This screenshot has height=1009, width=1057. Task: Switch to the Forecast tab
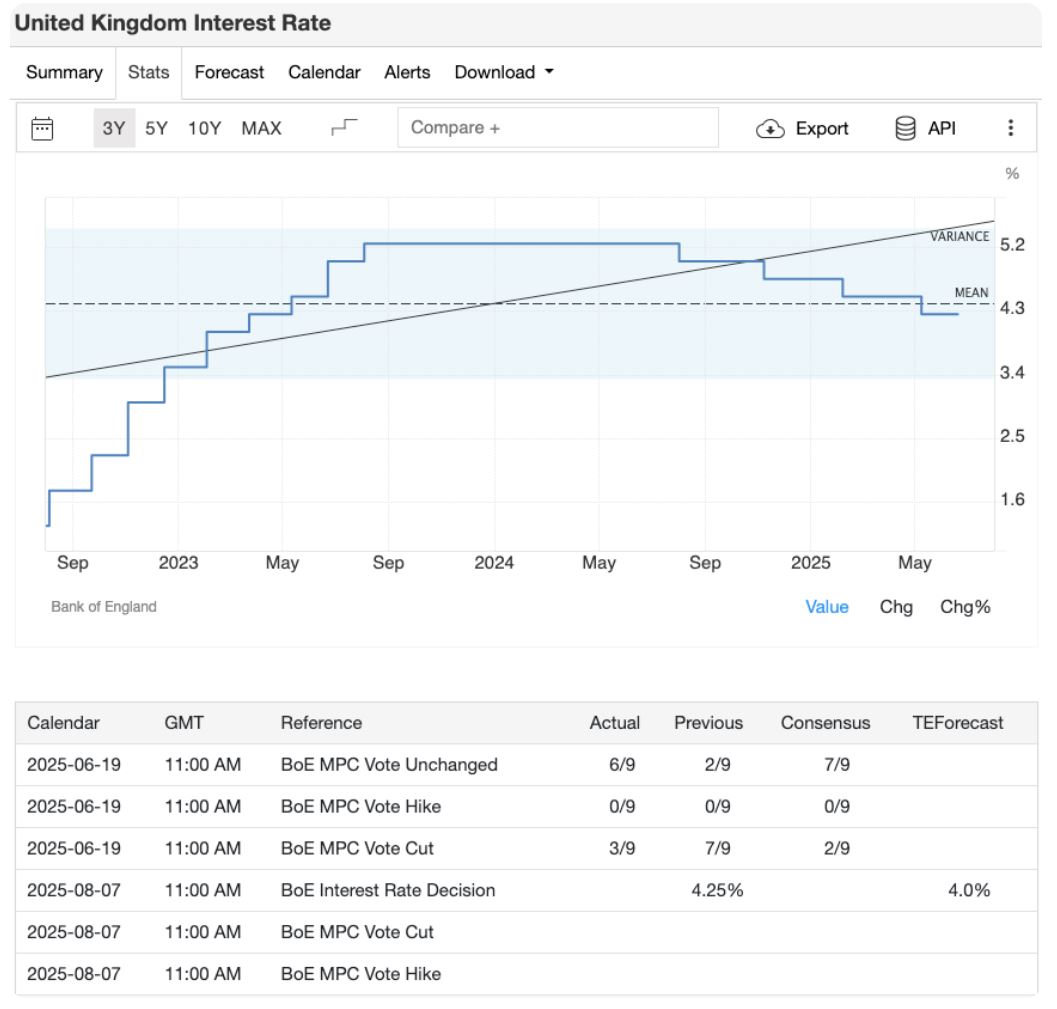[229, 72]
